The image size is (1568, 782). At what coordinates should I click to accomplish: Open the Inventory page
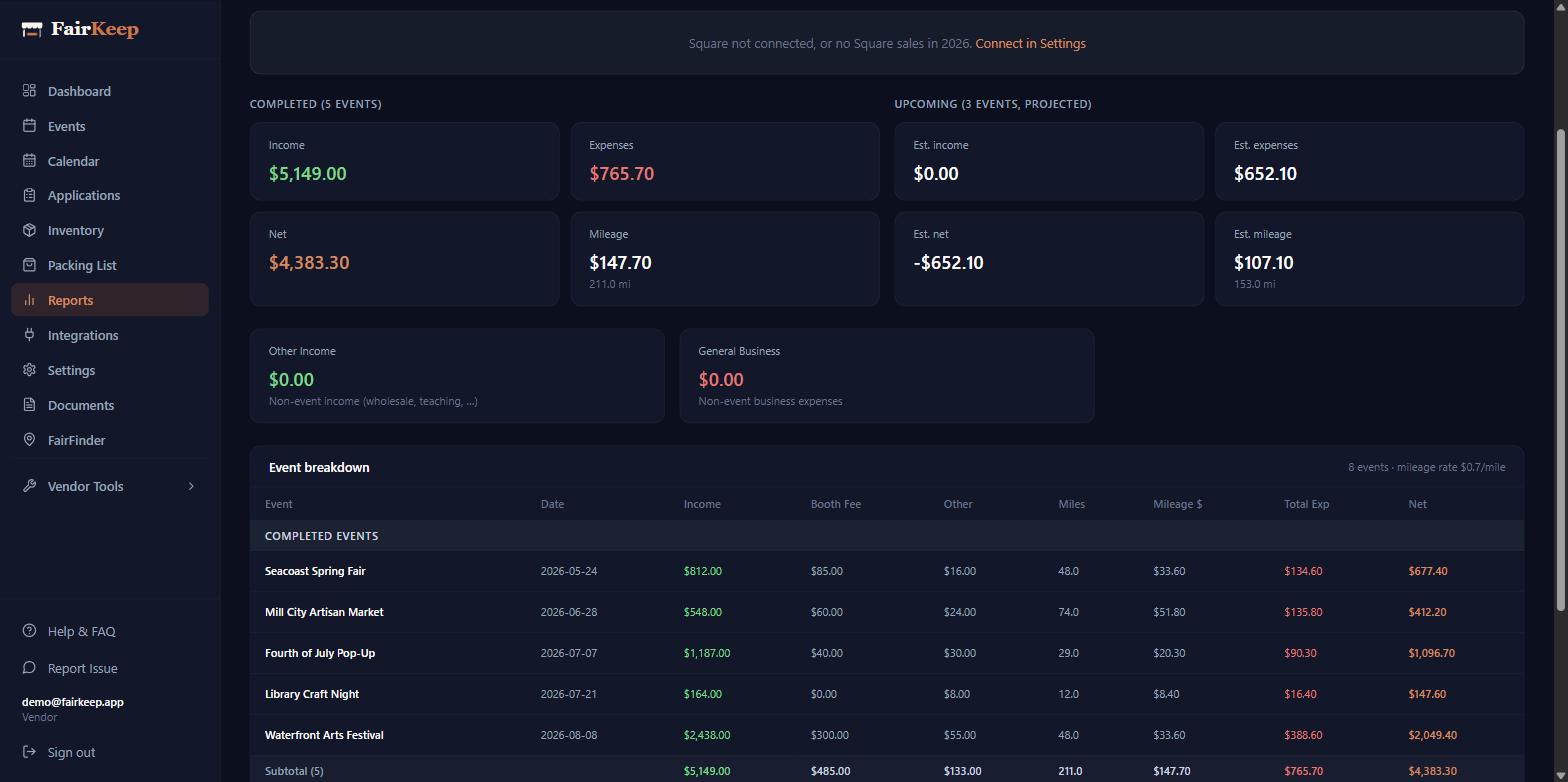(110, 230)
